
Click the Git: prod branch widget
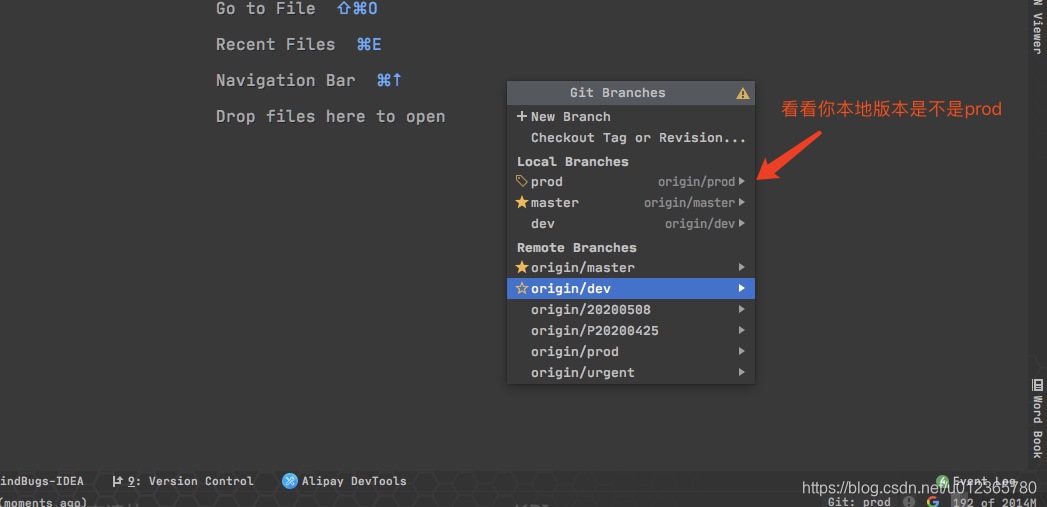click(x=859, y=502)
